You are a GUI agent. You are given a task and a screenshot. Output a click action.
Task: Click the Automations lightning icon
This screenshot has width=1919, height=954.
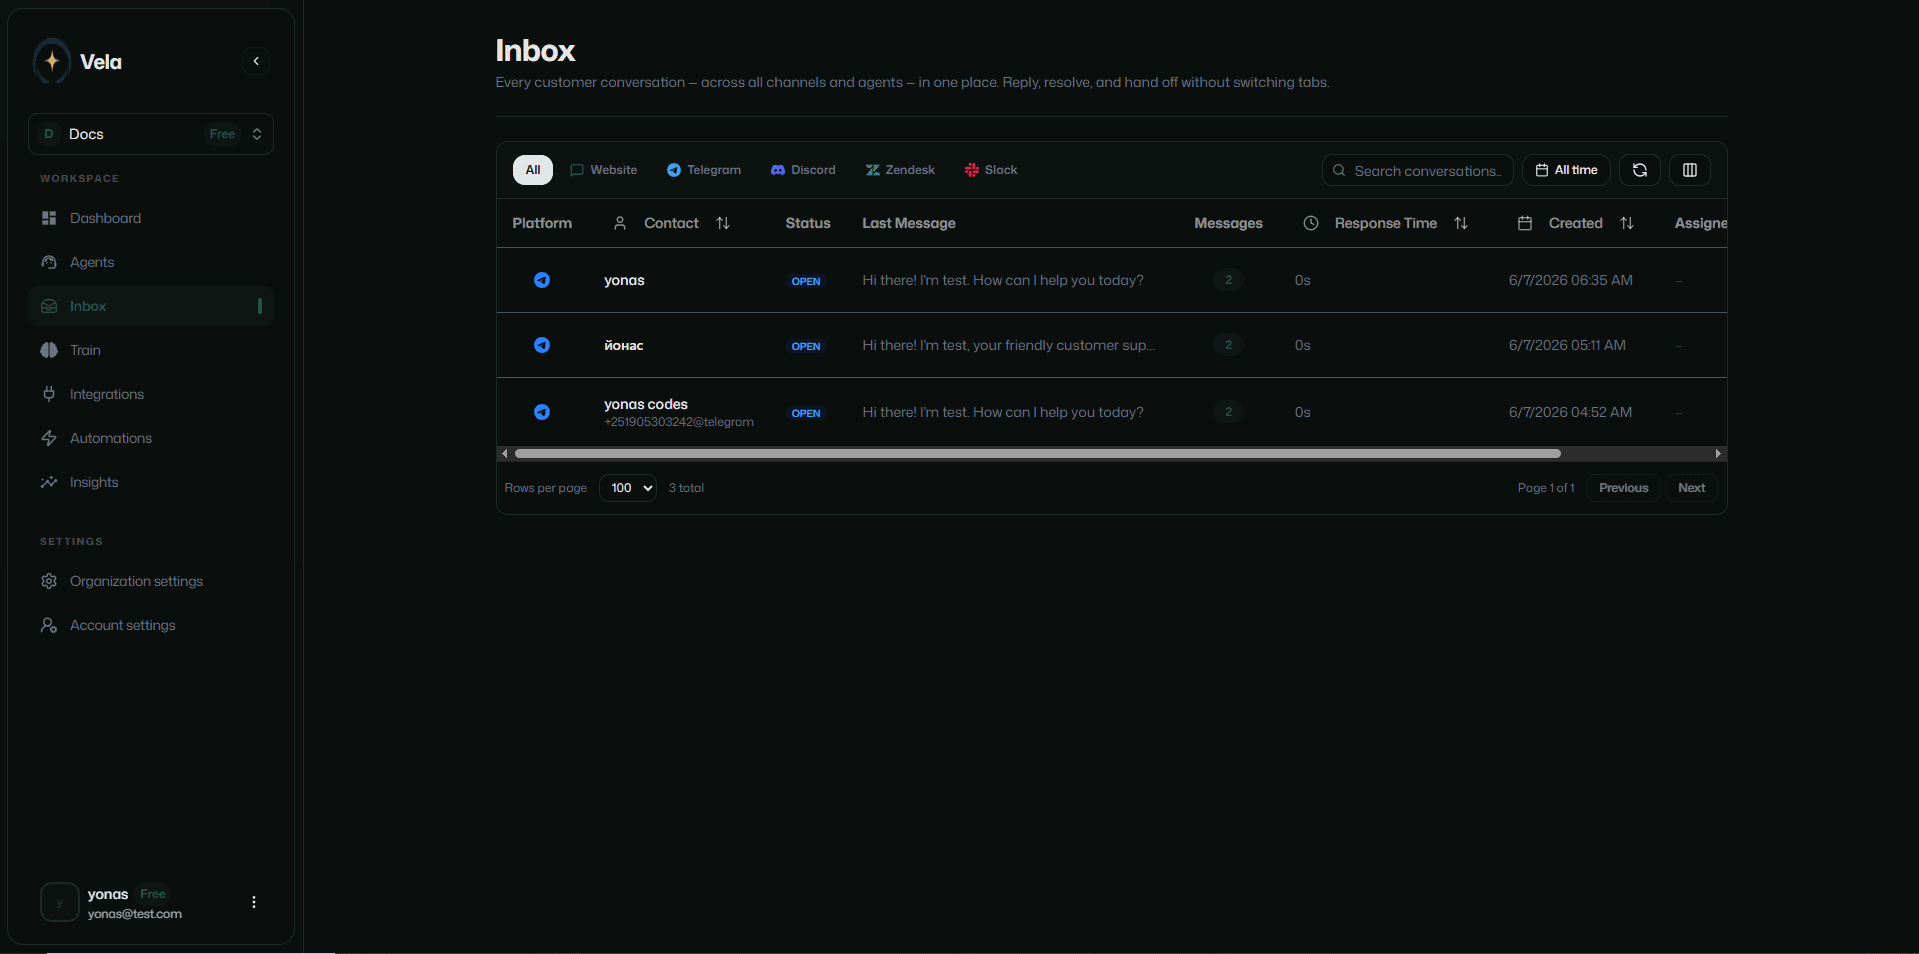(x=49, y=438)
